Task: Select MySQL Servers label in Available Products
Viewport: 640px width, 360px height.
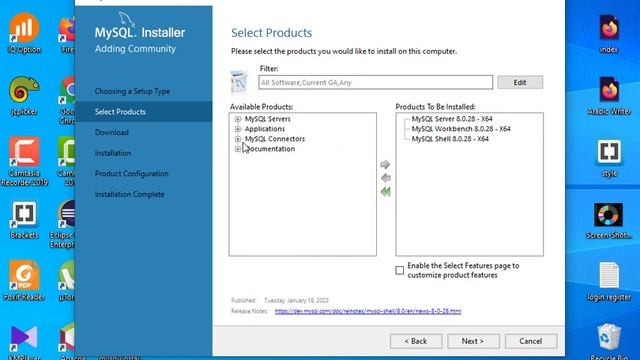Action: coord(268,119)
